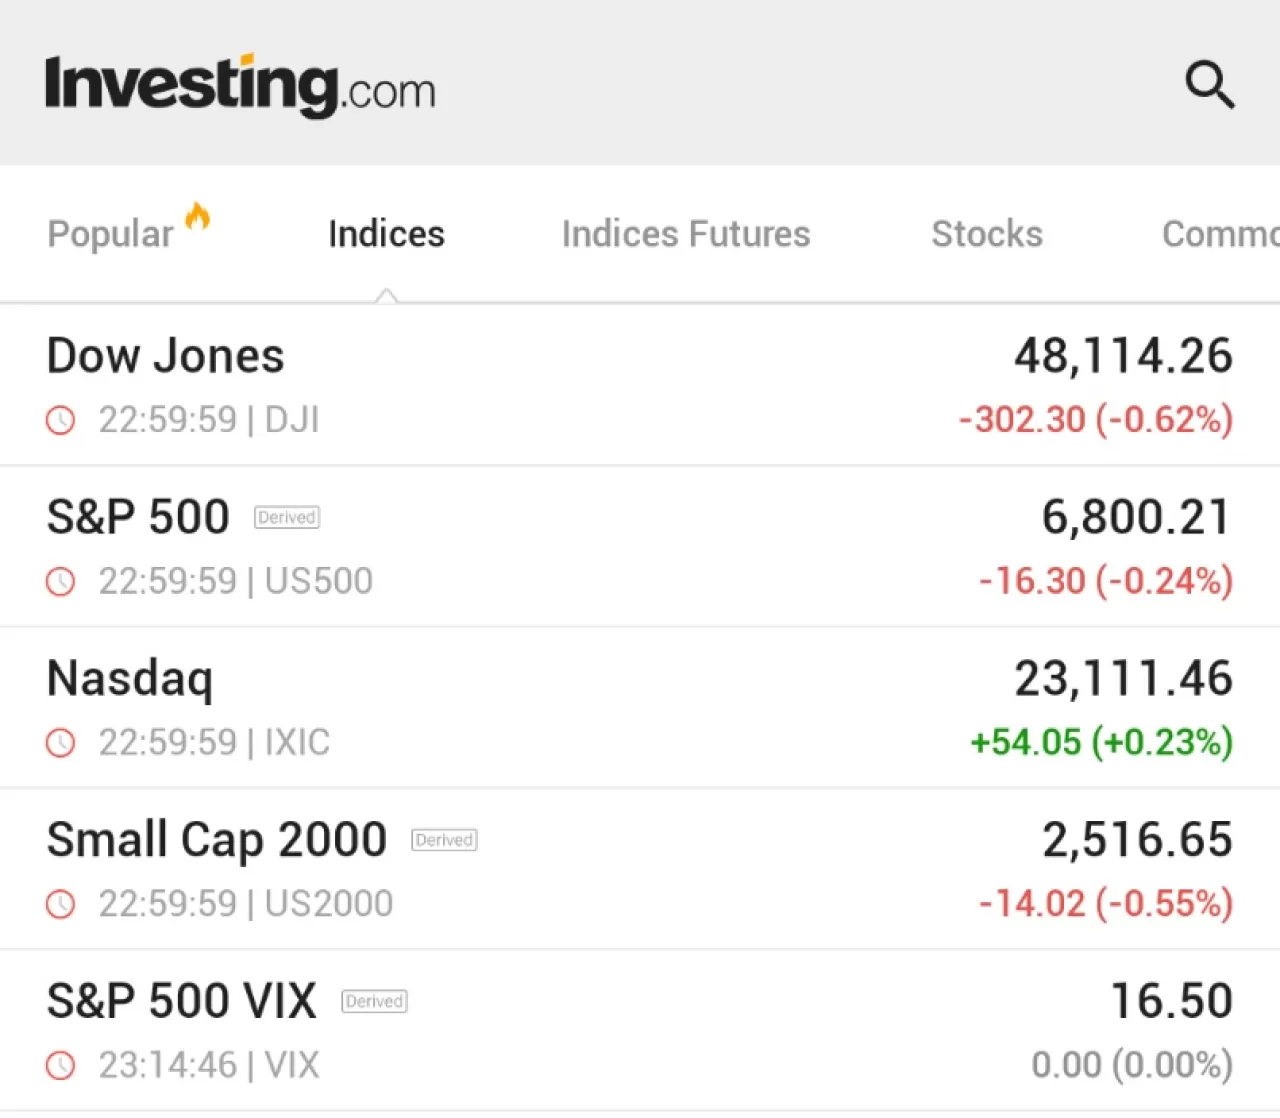Click the Investing.com logo
1280x1118 pixels.
coord(240,86)
